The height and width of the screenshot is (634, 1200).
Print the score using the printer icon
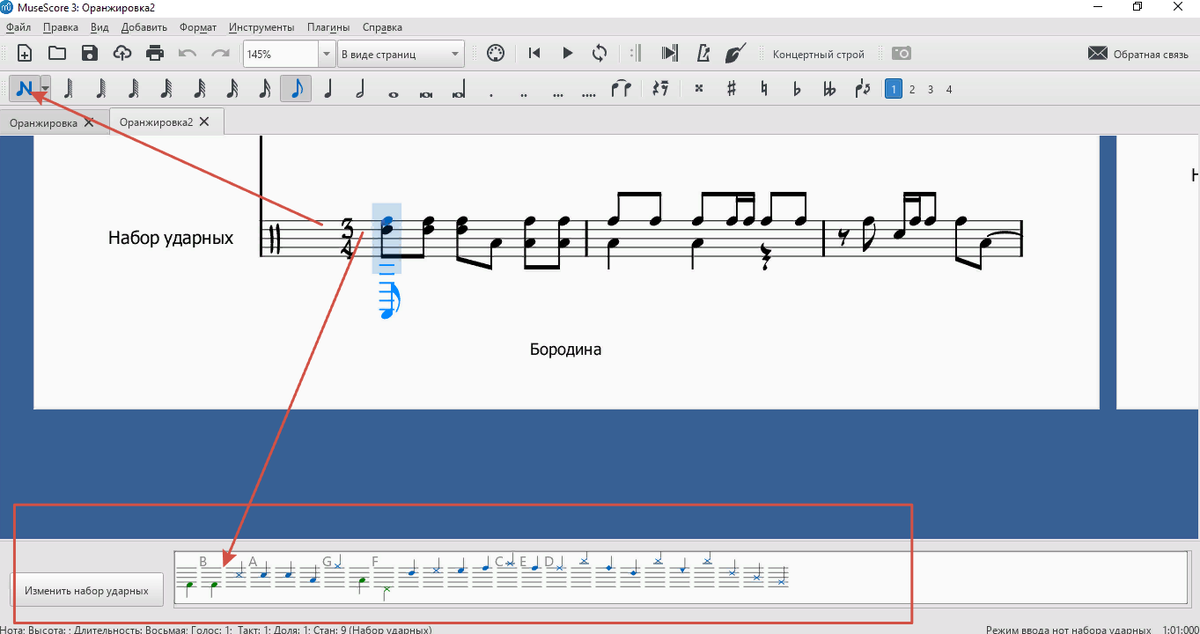[154, 53]
